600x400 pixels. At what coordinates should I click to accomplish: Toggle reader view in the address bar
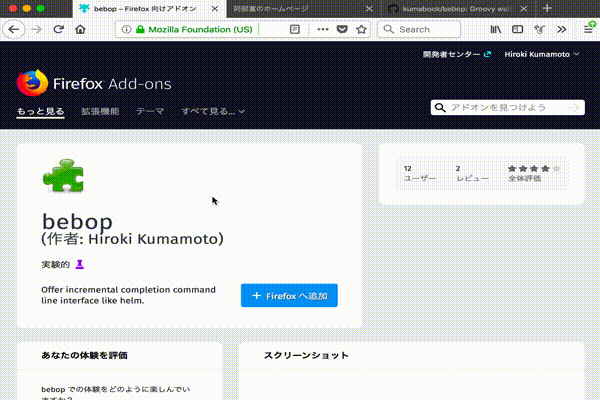click(x=295, y=29)
